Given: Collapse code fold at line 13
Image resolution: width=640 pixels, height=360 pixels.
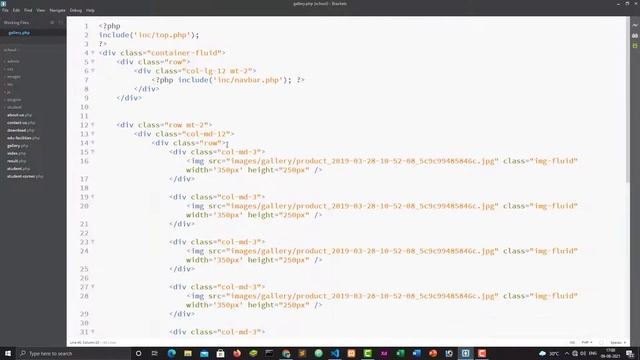Looking at the screenshot, I should [x=93, y=133].
